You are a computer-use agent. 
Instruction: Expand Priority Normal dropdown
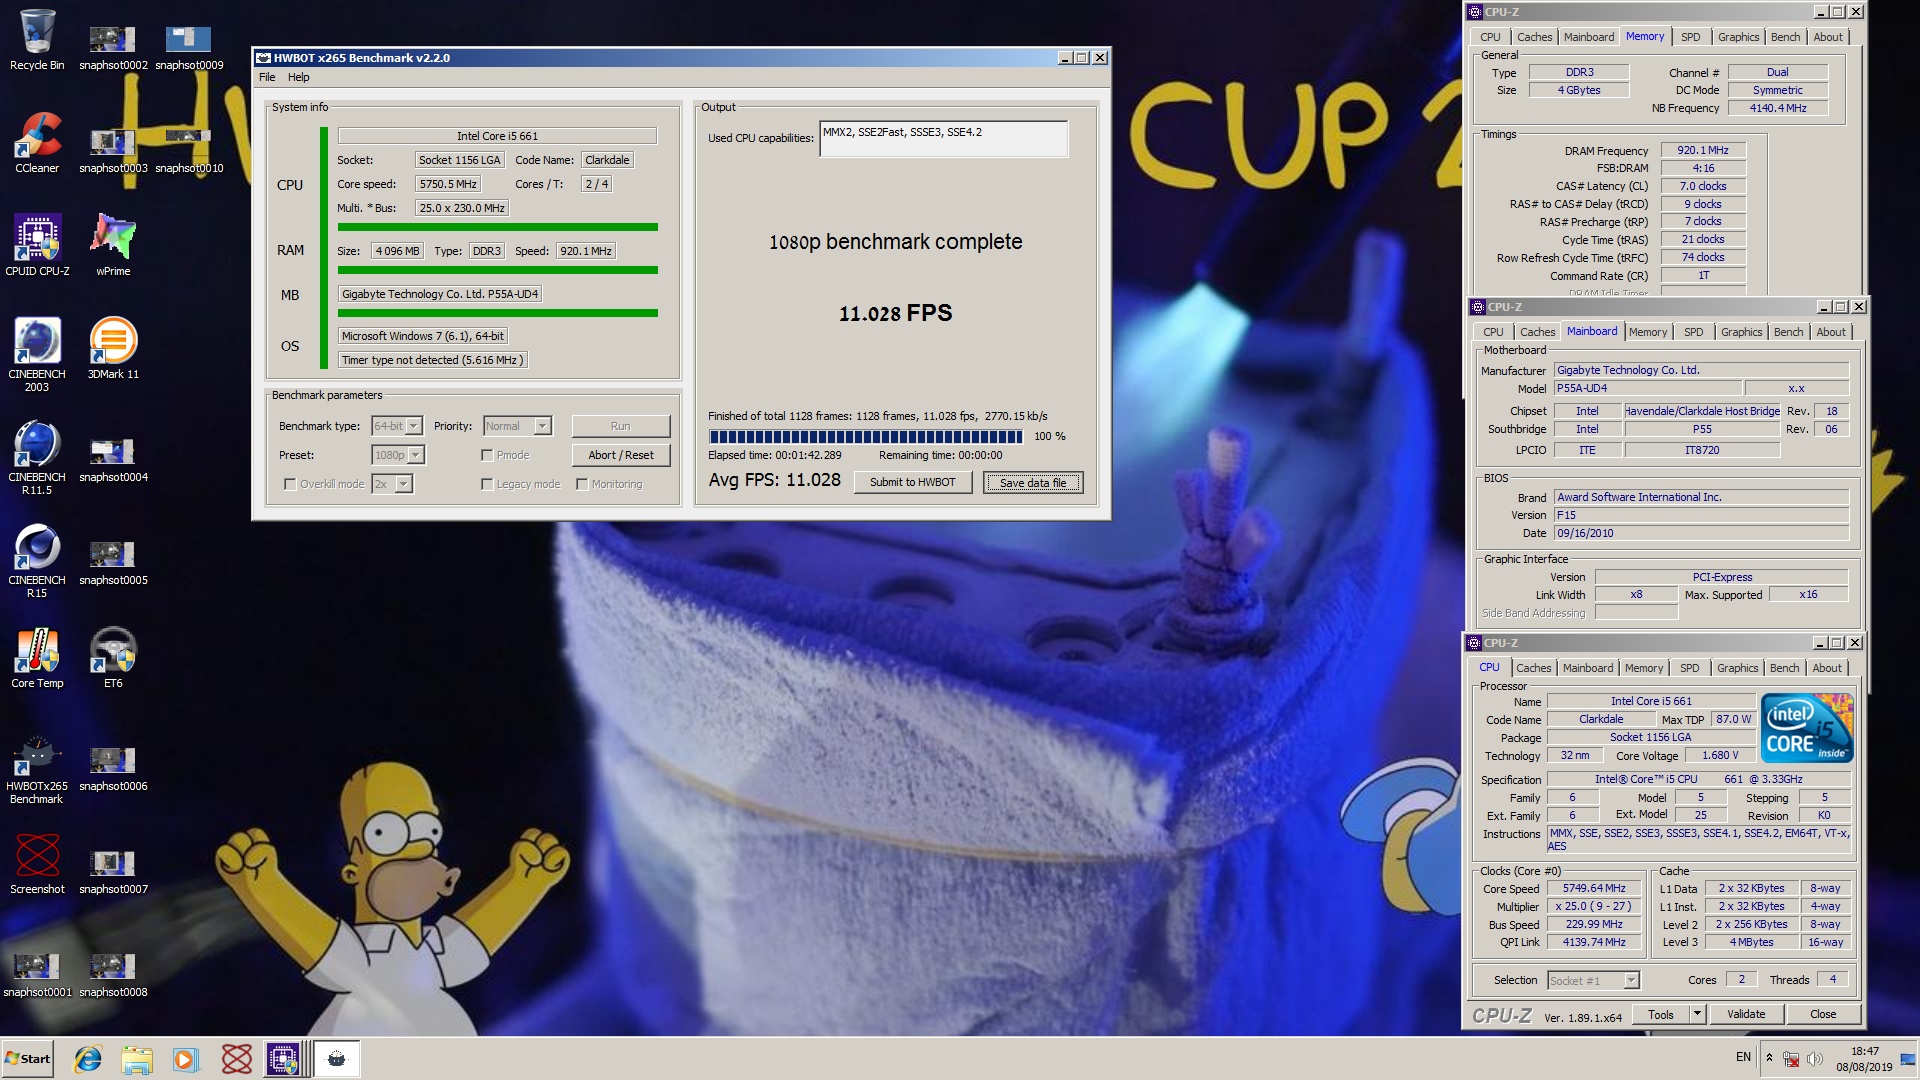click(x=542, y=426)
